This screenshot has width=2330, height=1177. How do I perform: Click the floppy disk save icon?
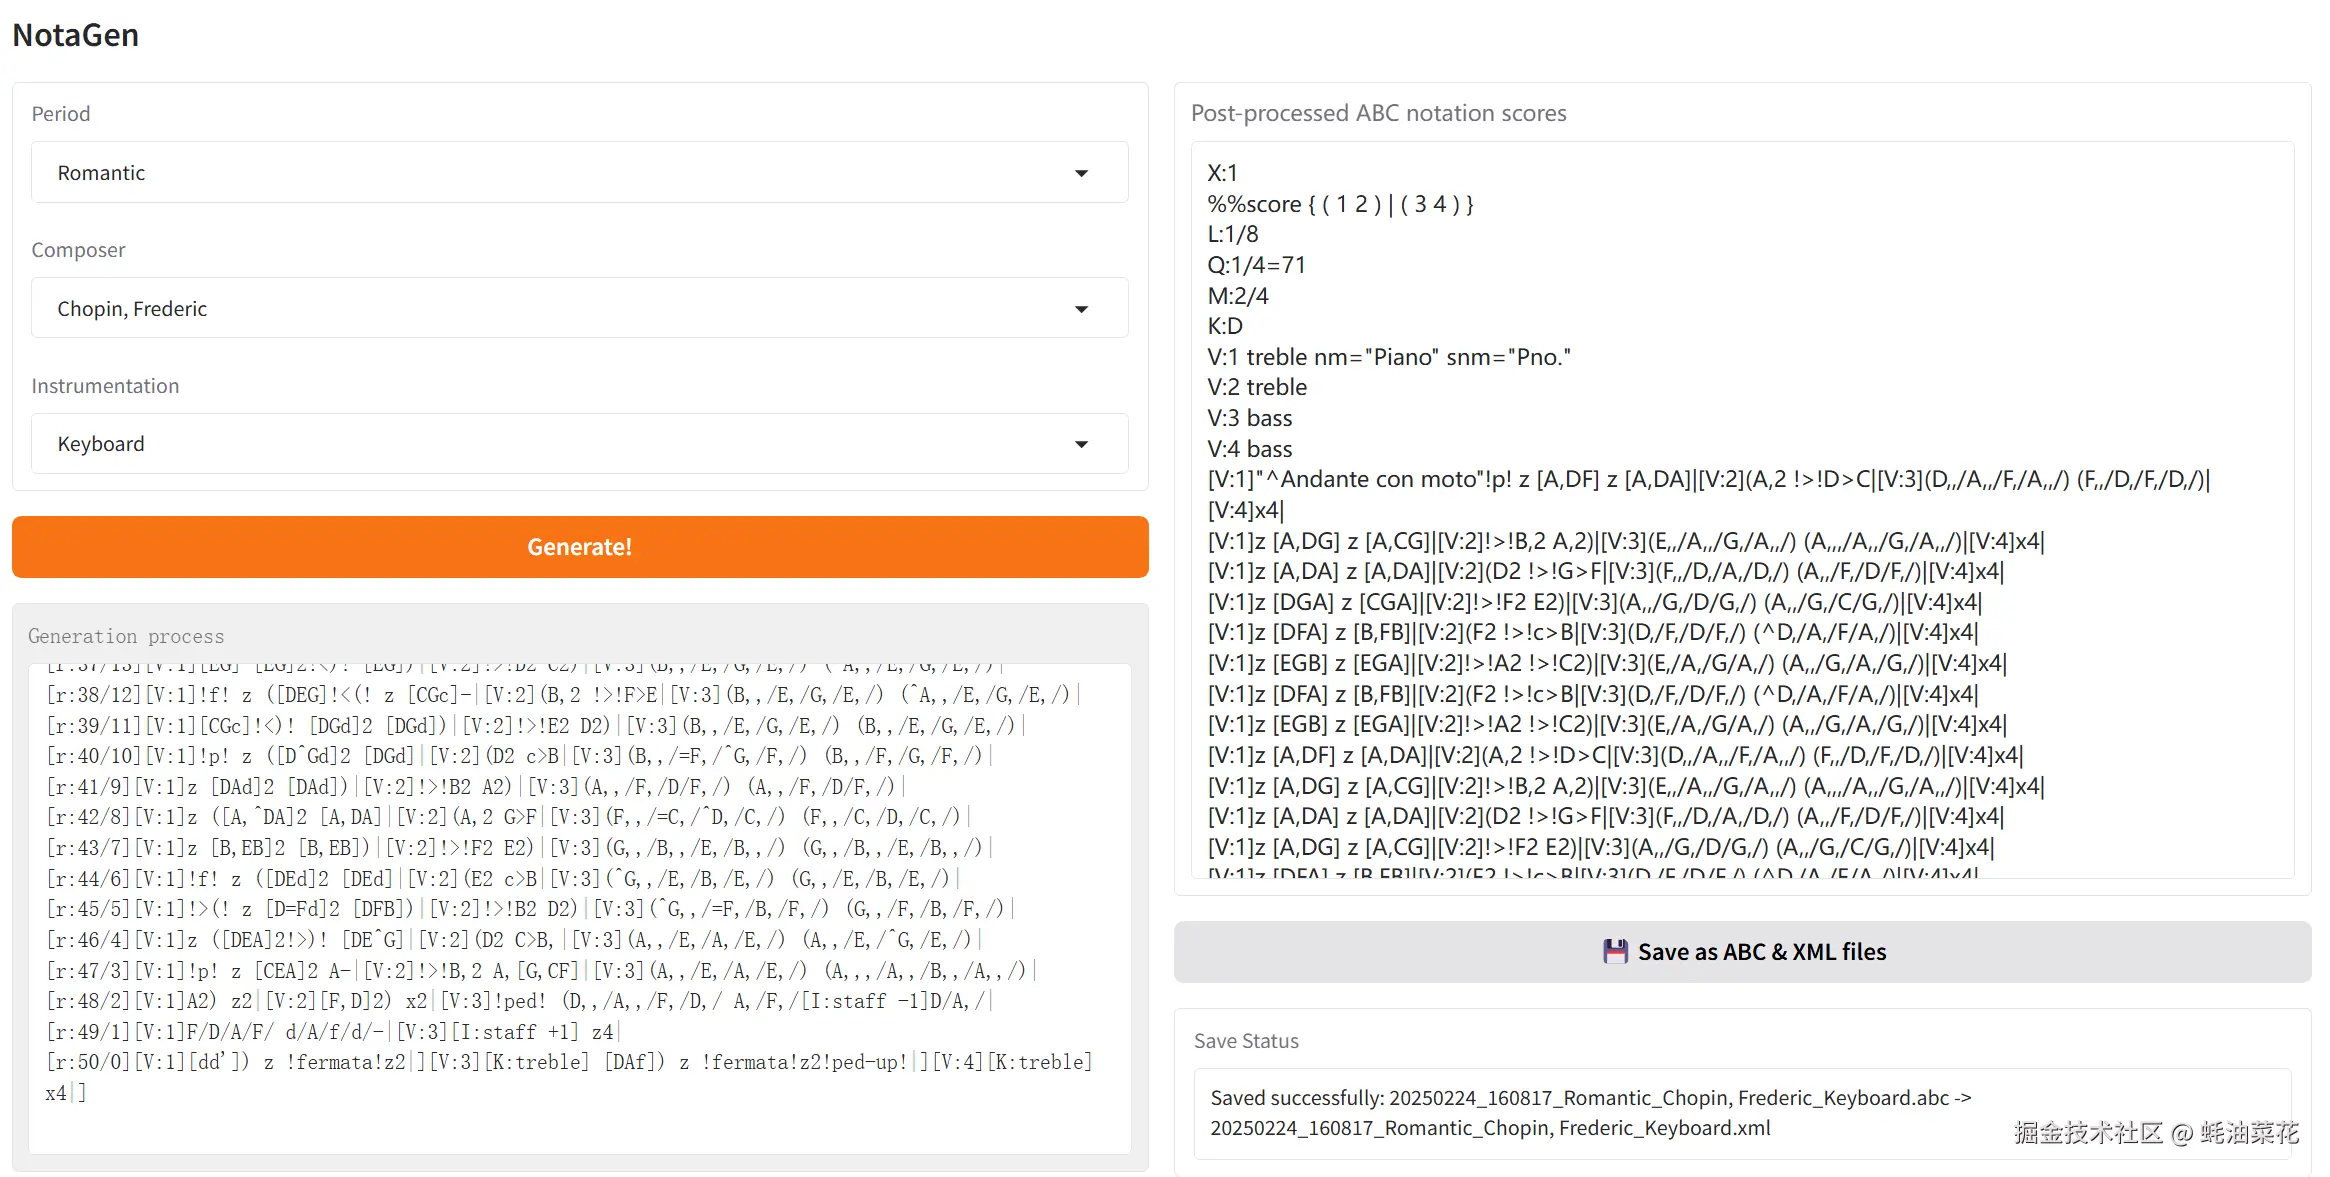click(x=1615, y=951)
